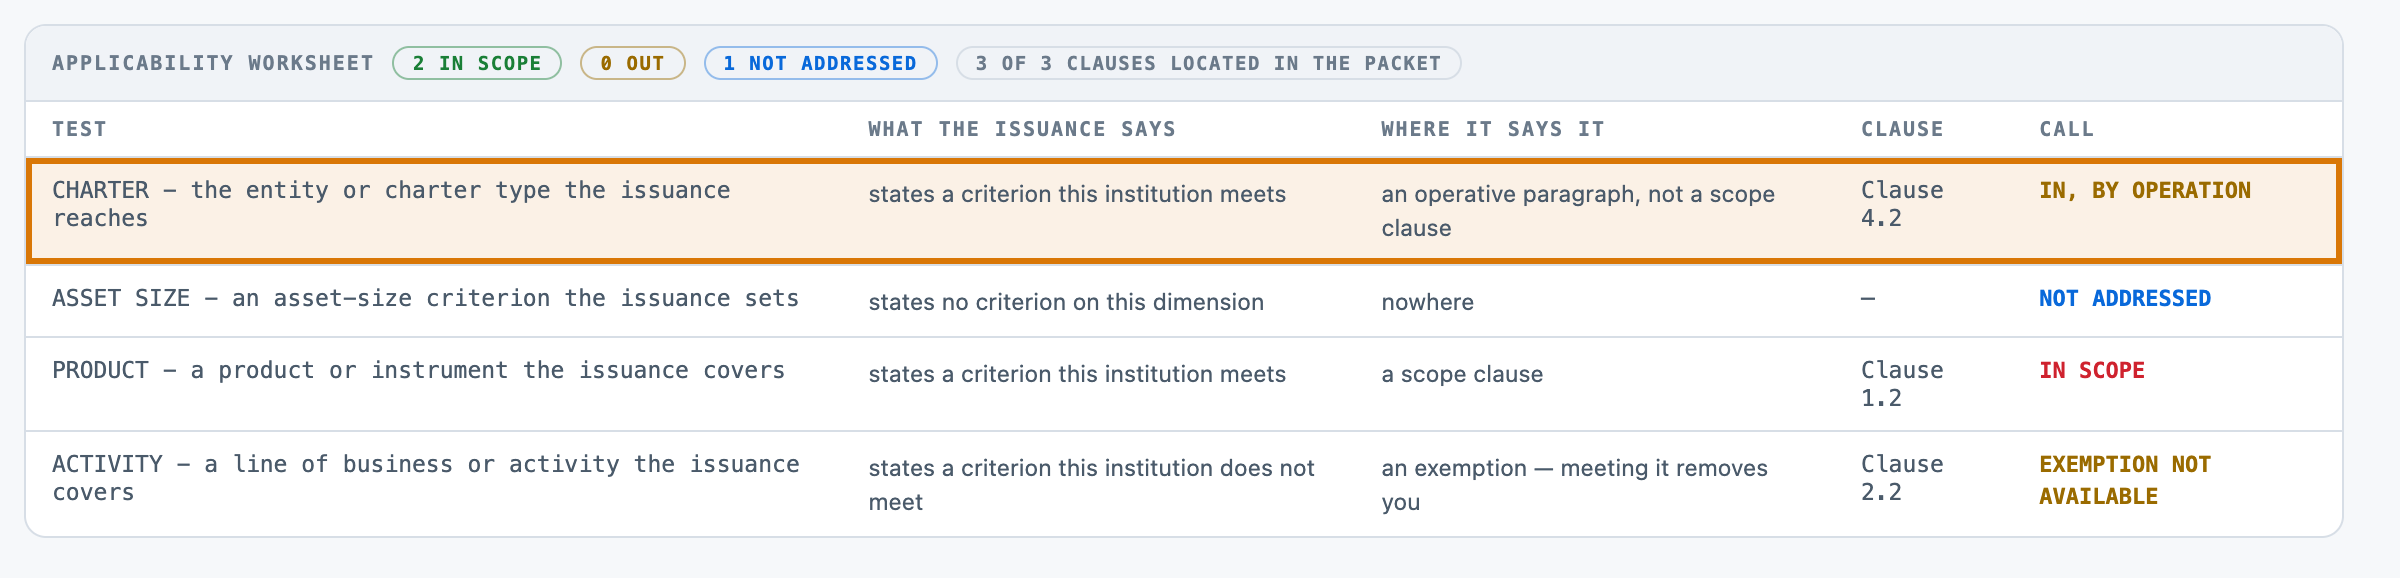Screen dimensions: 2400x578
Task: Click 'WHERE IT SAYS IT' column header
Action: point(1492,129)
